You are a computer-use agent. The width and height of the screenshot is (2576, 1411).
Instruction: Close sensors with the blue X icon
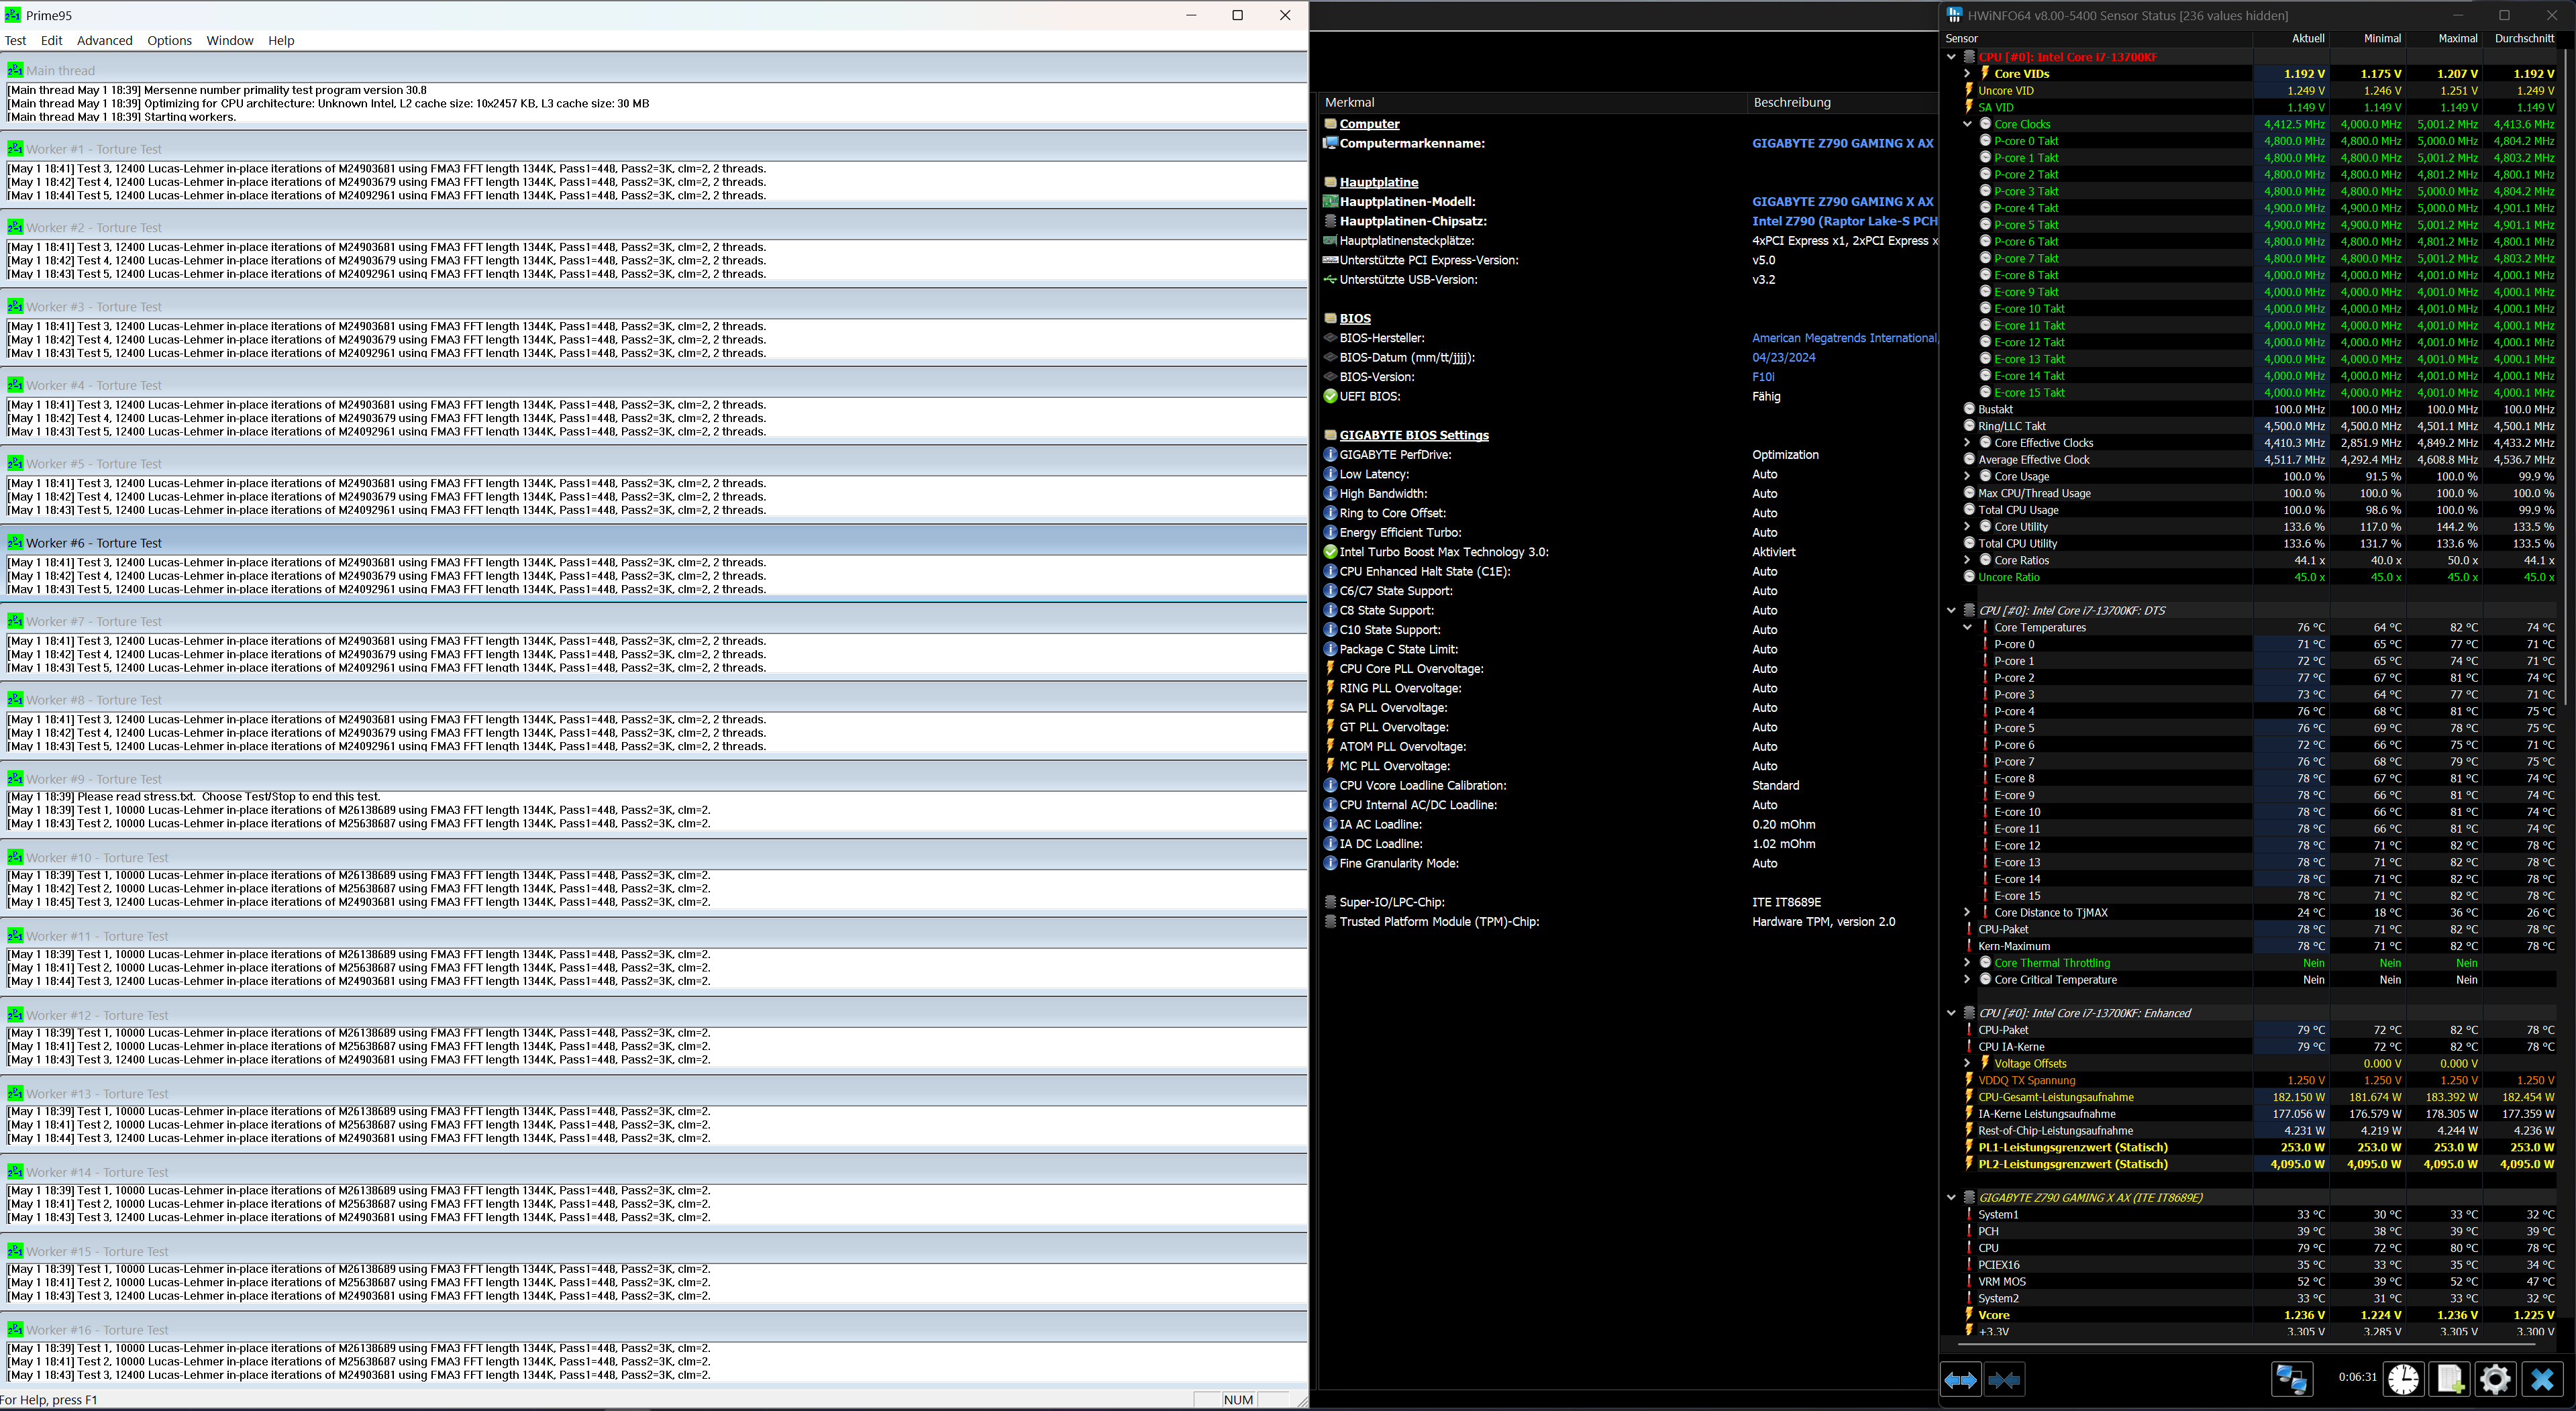click(x=2542, y=1380)
